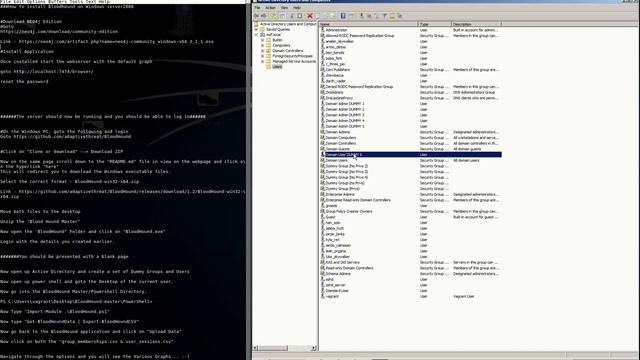Select the ben_kenobi user row
640x360 pixels.
(410, 53)
